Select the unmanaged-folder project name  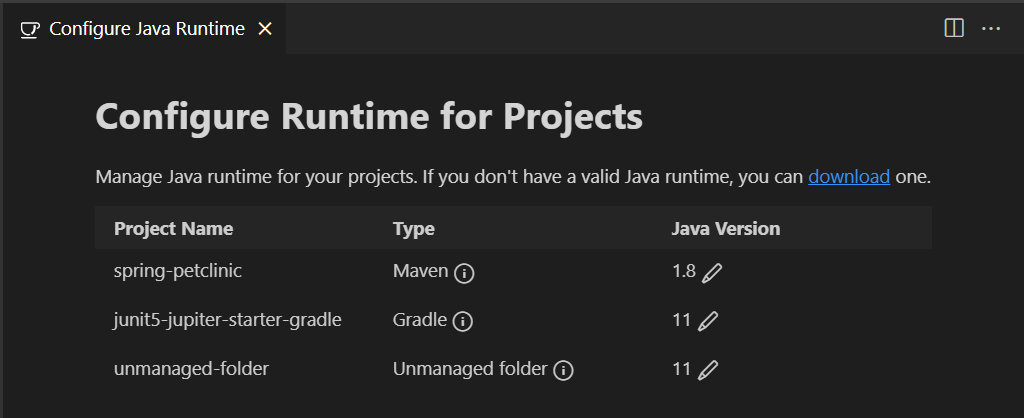tap(191, 369)
